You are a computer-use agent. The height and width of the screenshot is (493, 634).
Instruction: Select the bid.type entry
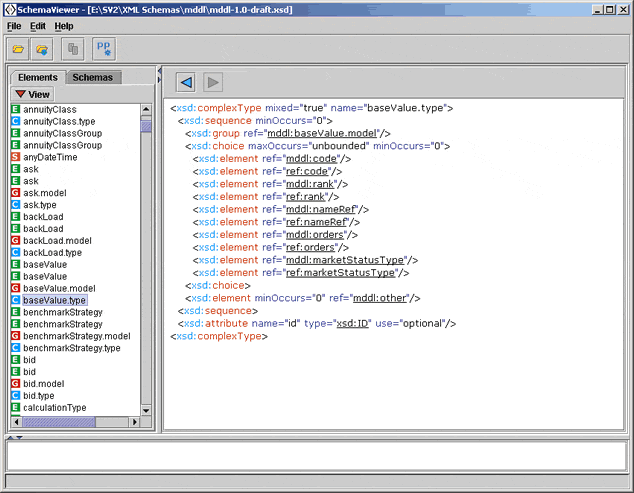(x=38, y=396)
